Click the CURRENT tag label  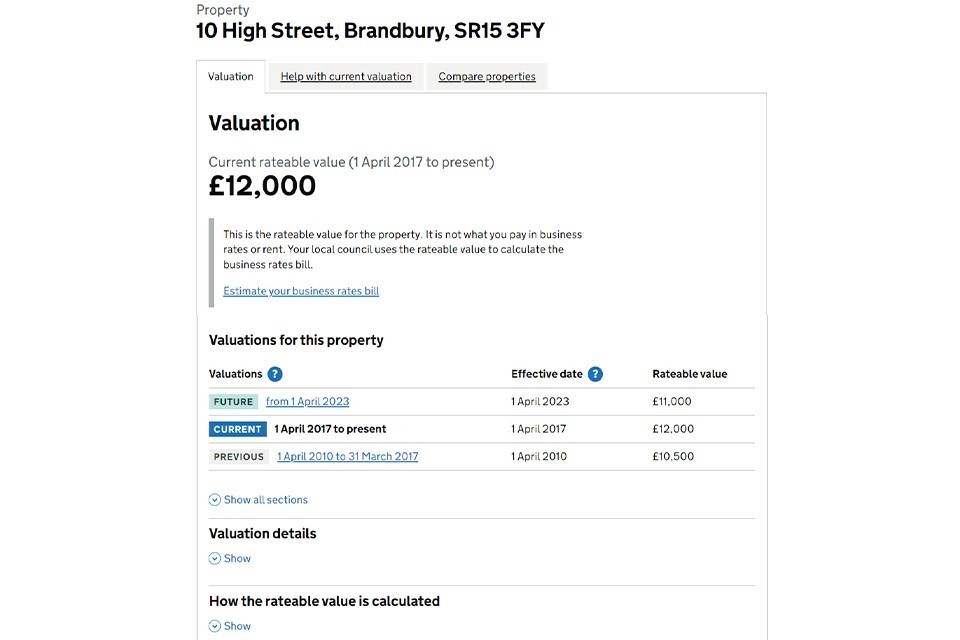pos(237,429)
